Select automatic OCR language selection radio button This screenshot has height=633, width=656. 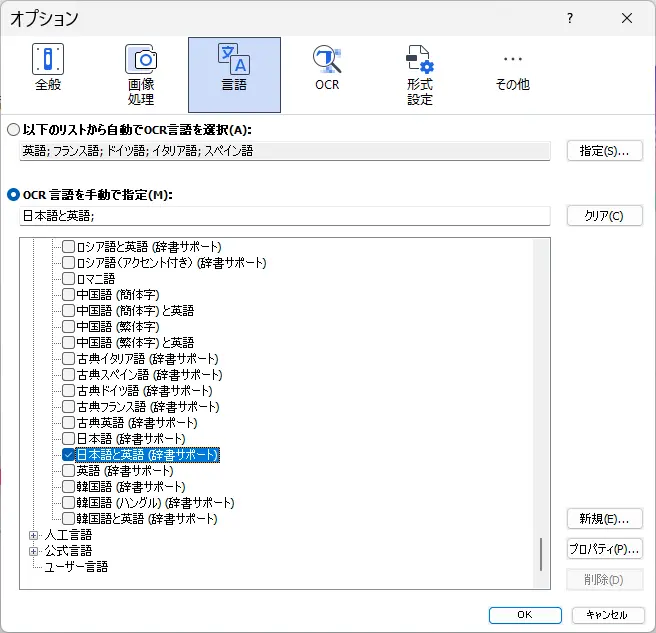[13, 130]
